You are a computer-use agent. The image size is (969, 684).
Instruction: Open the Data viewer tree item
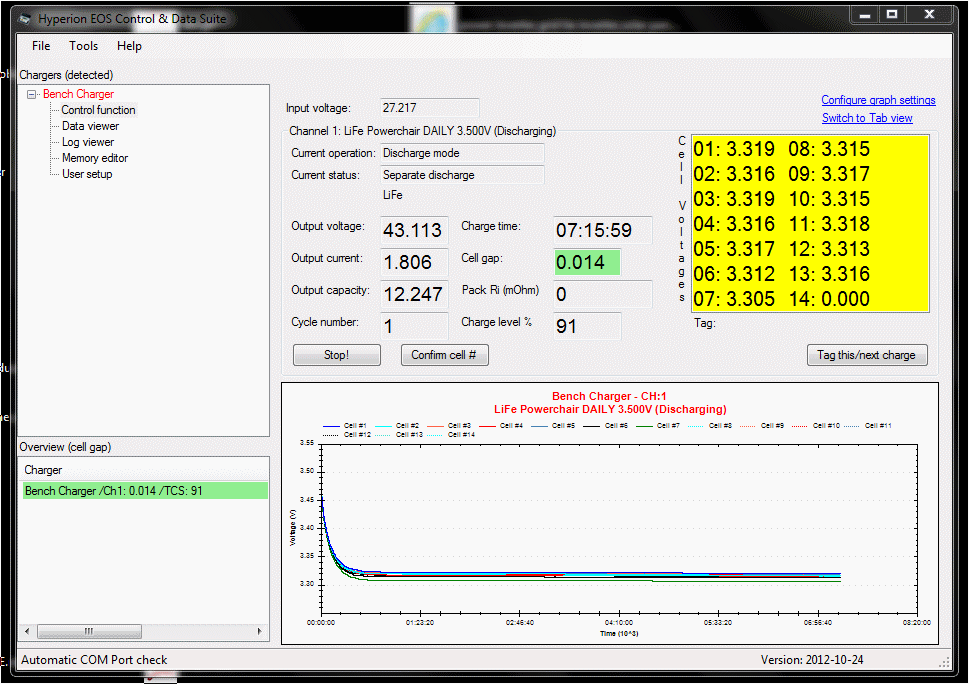point(90,126)
